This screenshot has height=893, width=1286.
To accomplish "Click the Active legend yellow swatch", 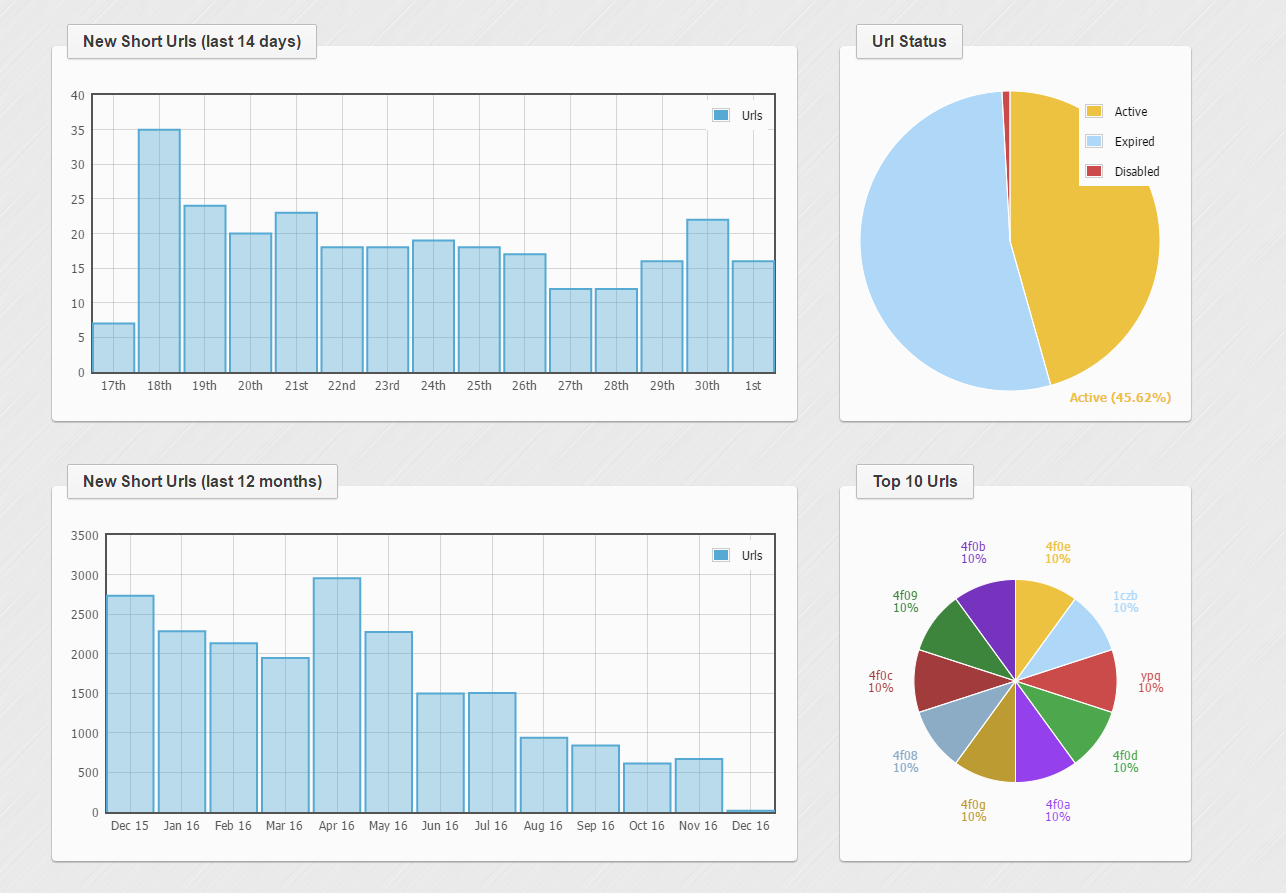I will [1094, 111].
